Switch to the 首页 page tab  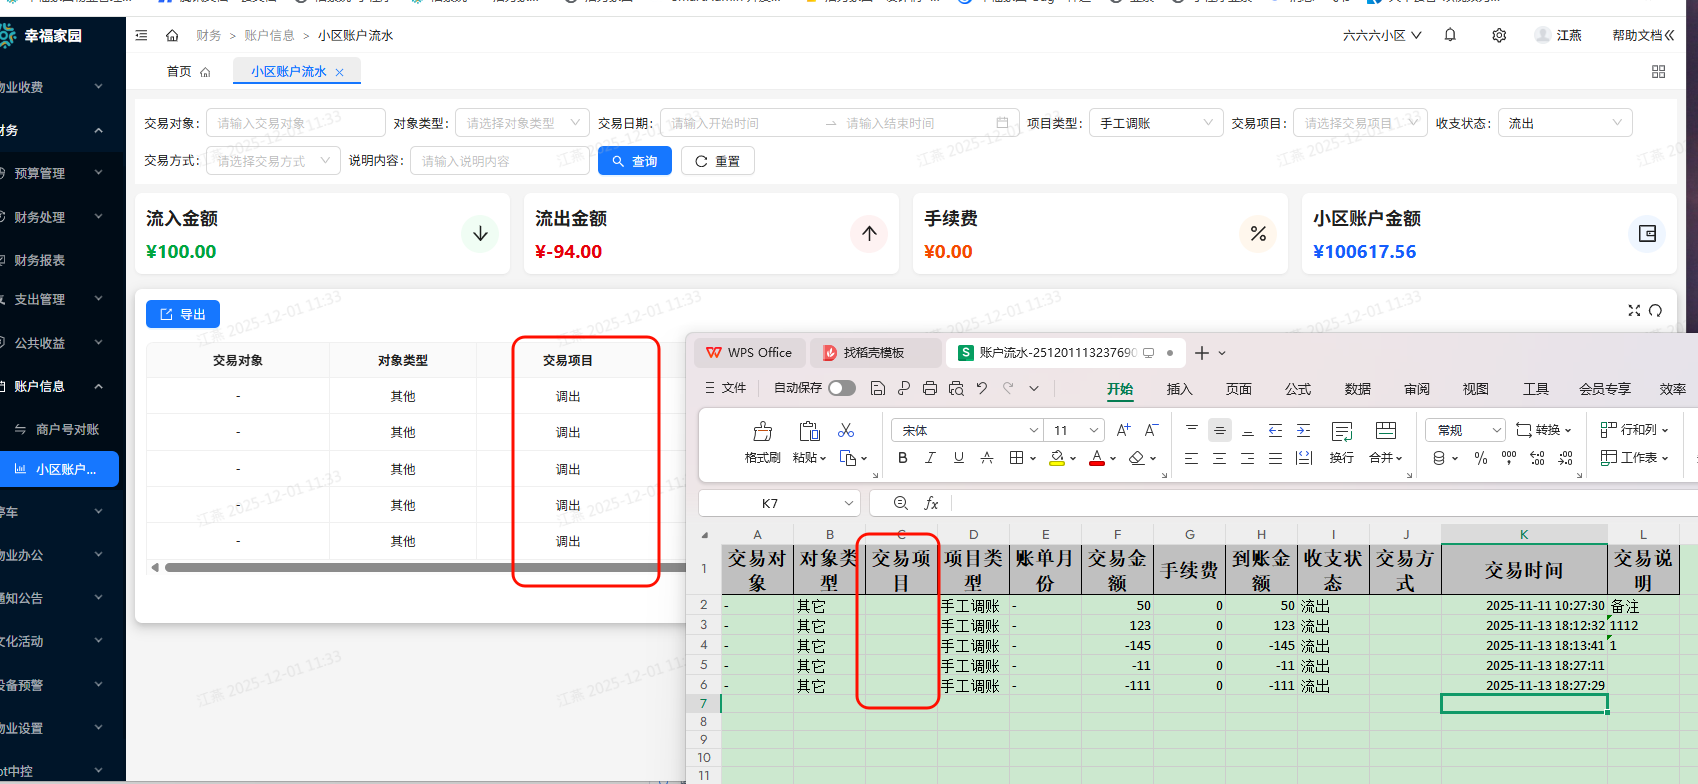click(x=188, y=72)
